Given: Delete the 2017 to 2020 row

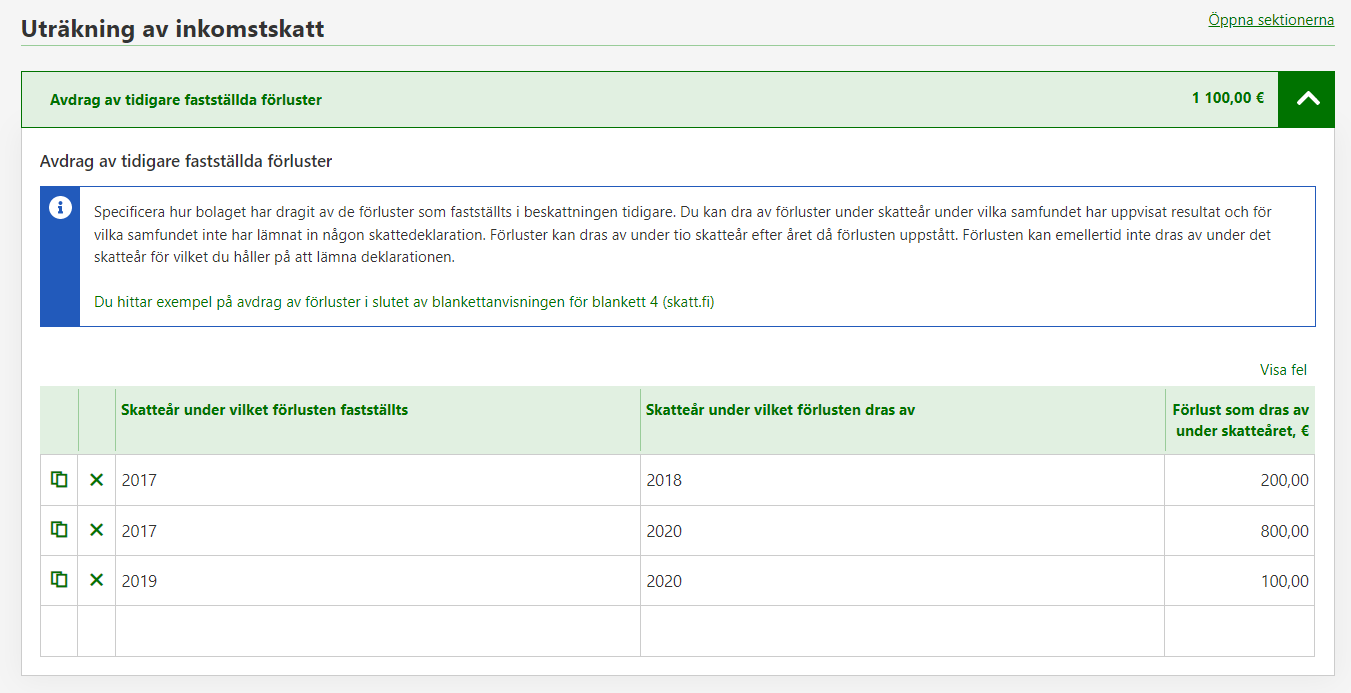Looking at the screenshot, I should pos(96,530).
